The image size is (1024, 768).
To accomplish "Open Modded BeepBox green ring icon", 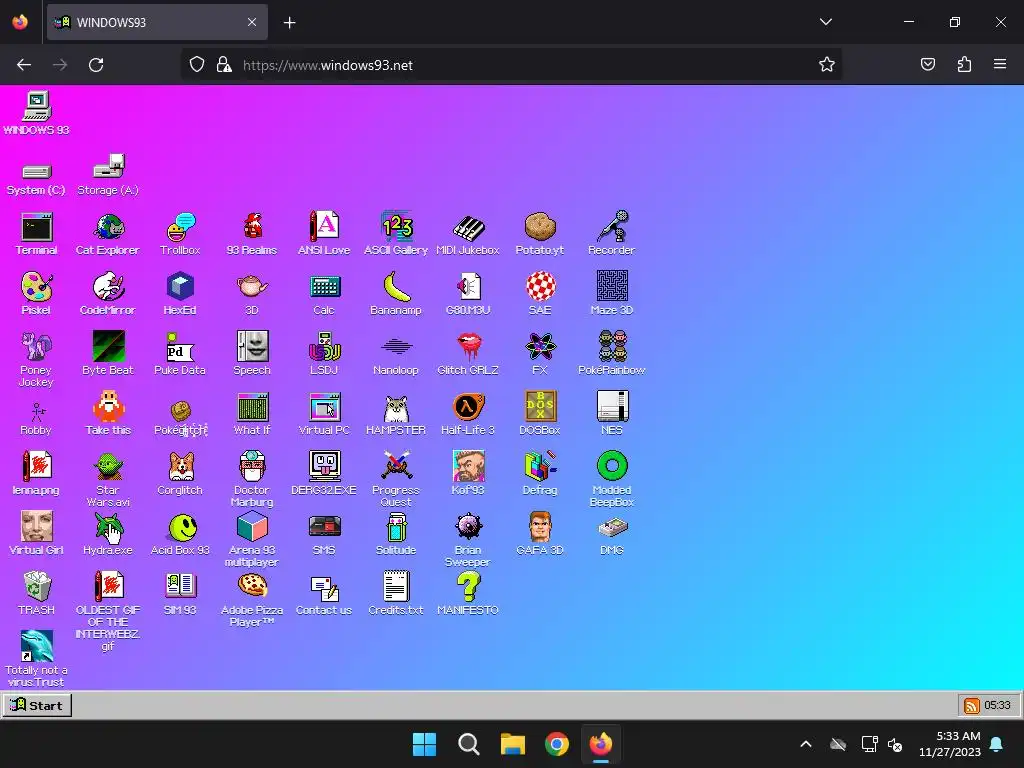I will pos(612,479).
